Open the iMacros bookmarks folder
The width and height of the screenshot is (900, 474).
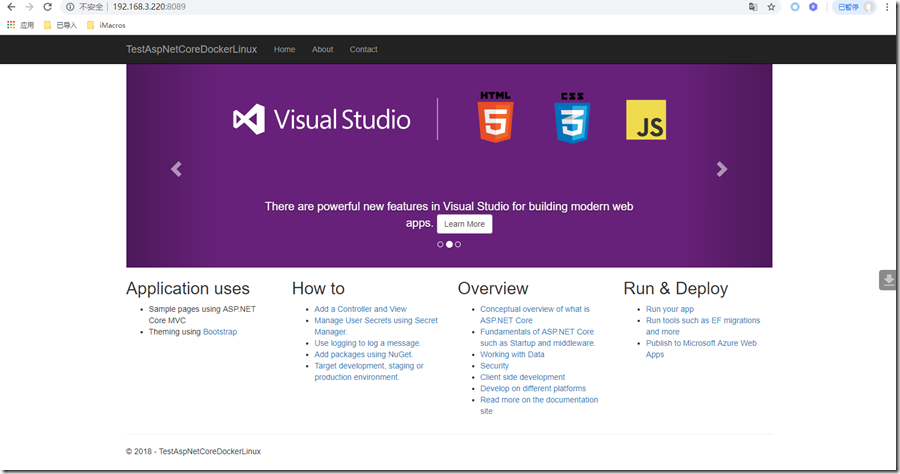coord(106,25)
